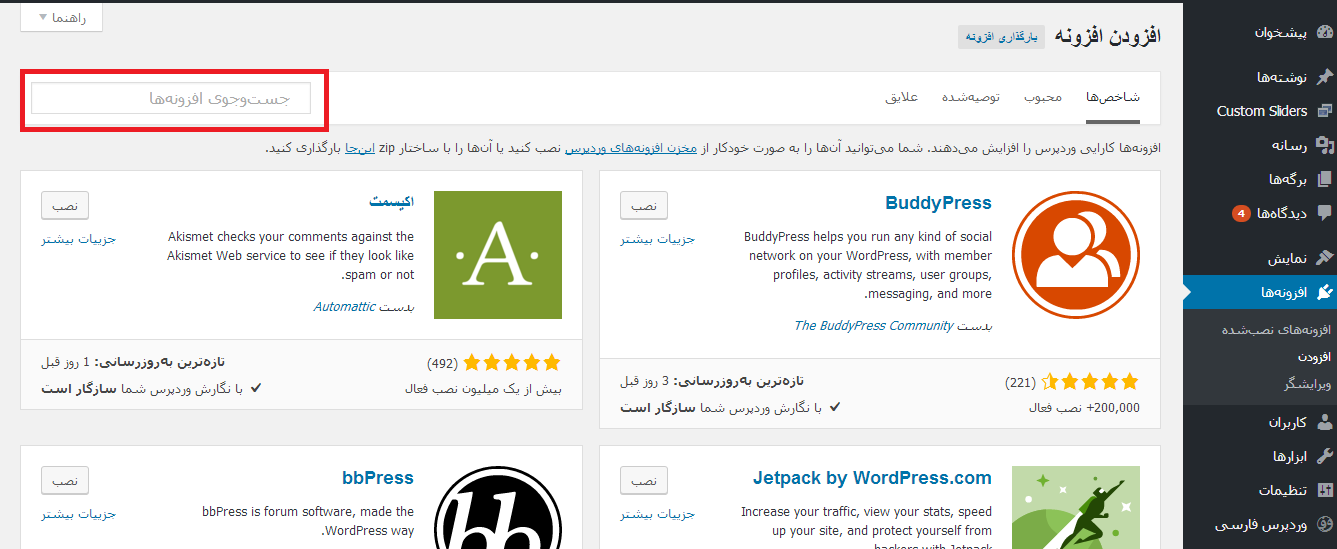The width and height of the screenshot is (1337, 549).
Task: Click The BuddyPress Community author link
Action: click(x=873, y=326)
